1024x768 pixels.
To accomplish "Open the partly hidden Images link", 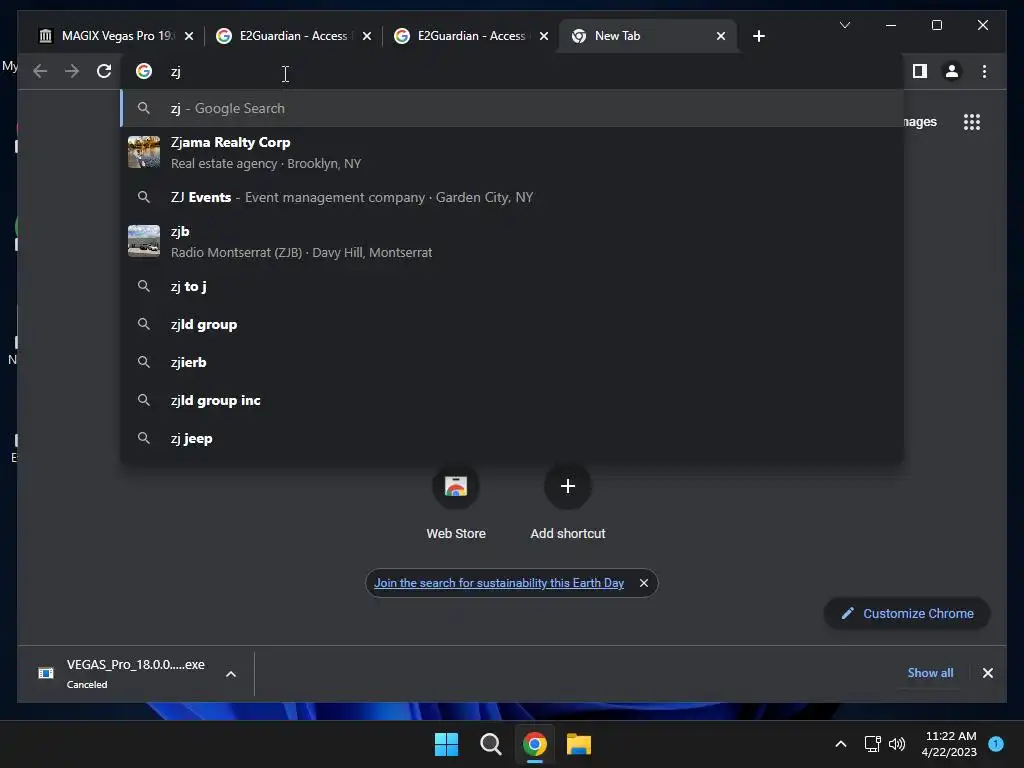I will [920, 121].
